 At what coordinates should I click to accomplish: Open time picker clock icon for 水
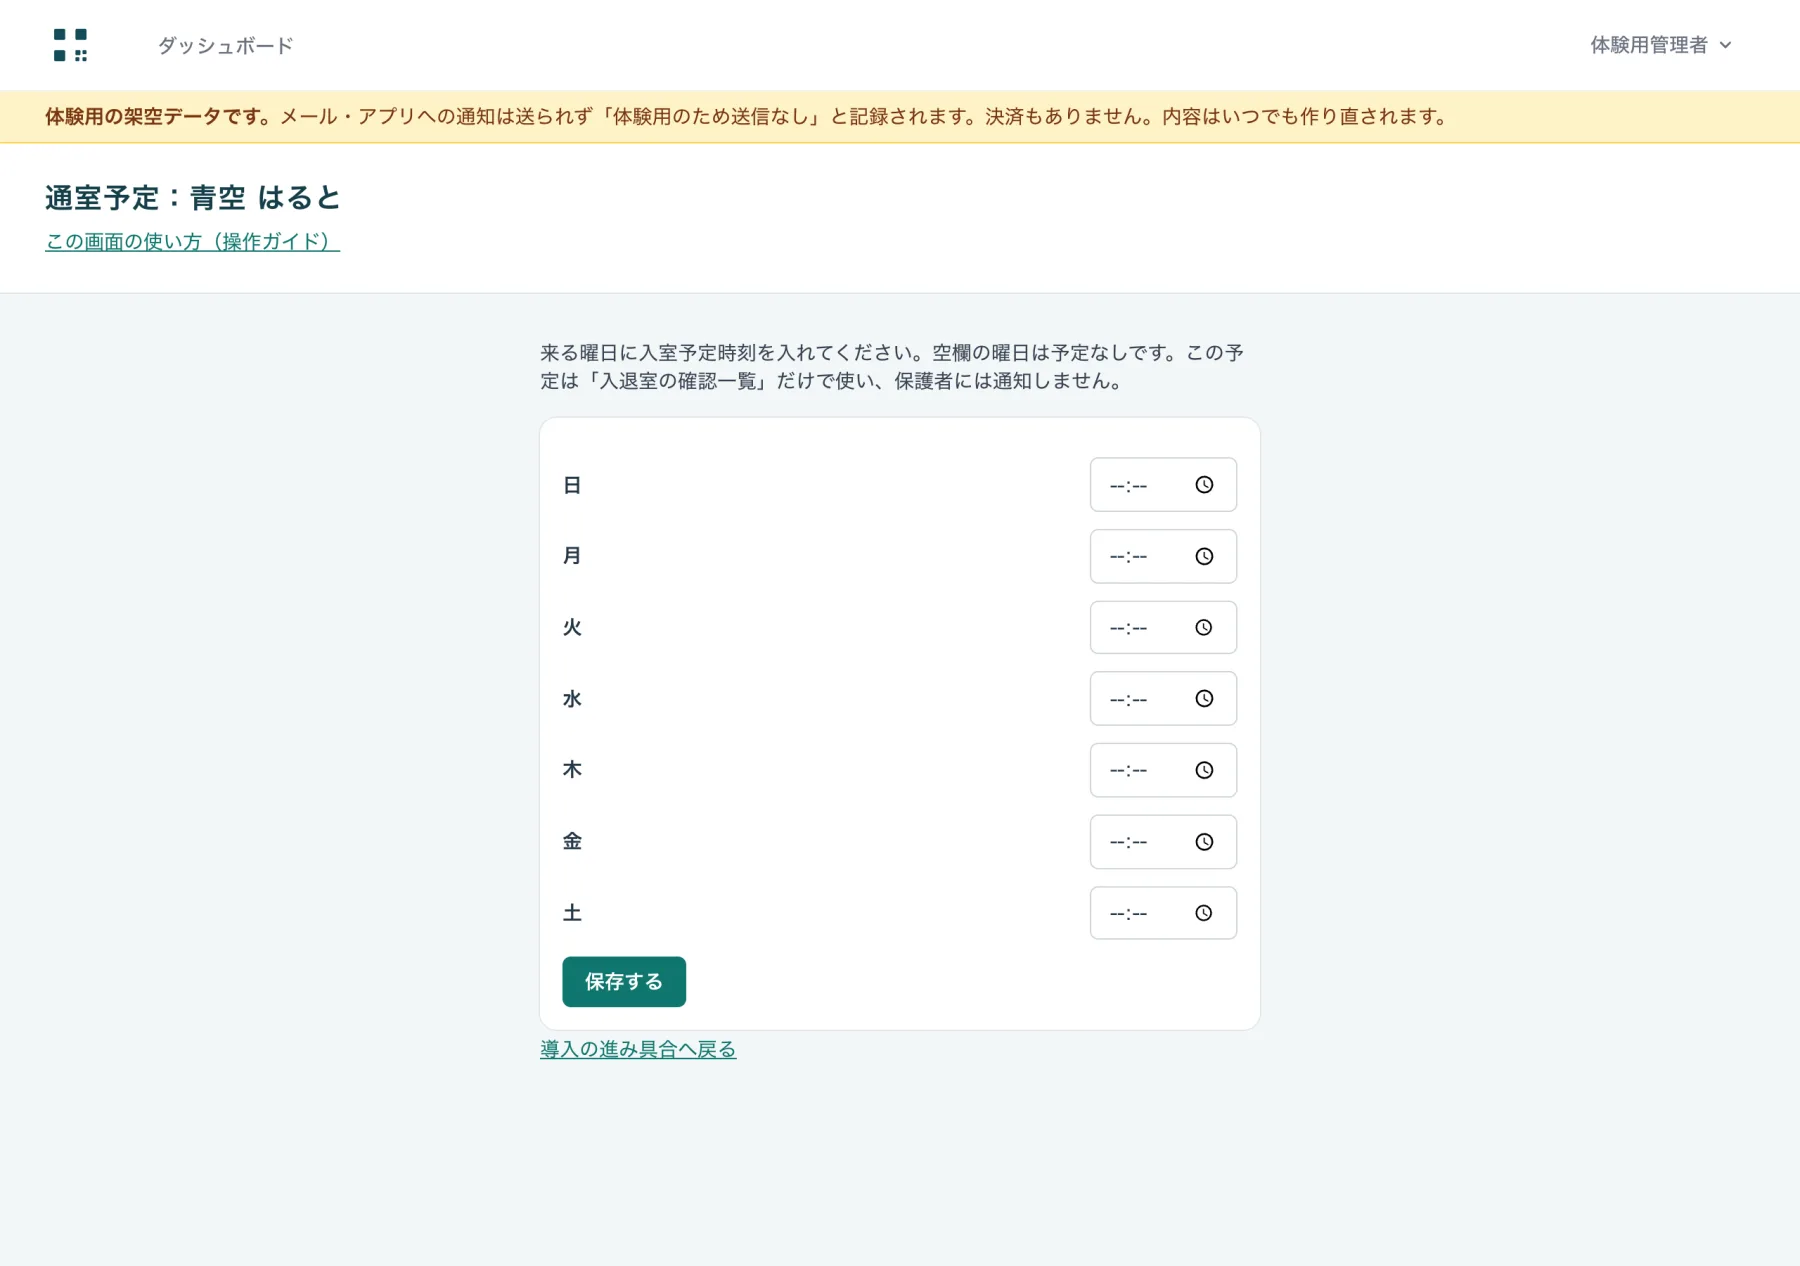tap(1204, 699)
